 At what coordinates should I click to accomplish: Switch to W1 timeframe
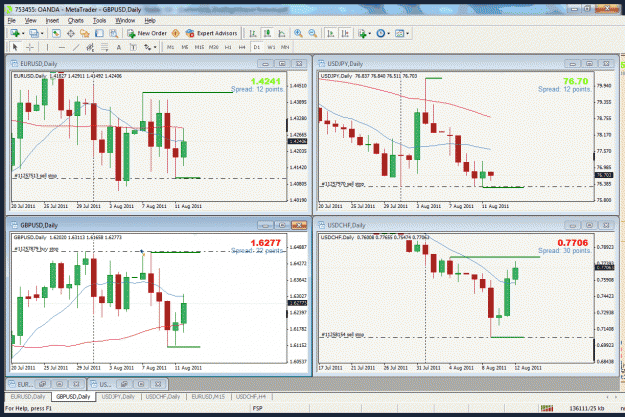click(x=271, y=47)
